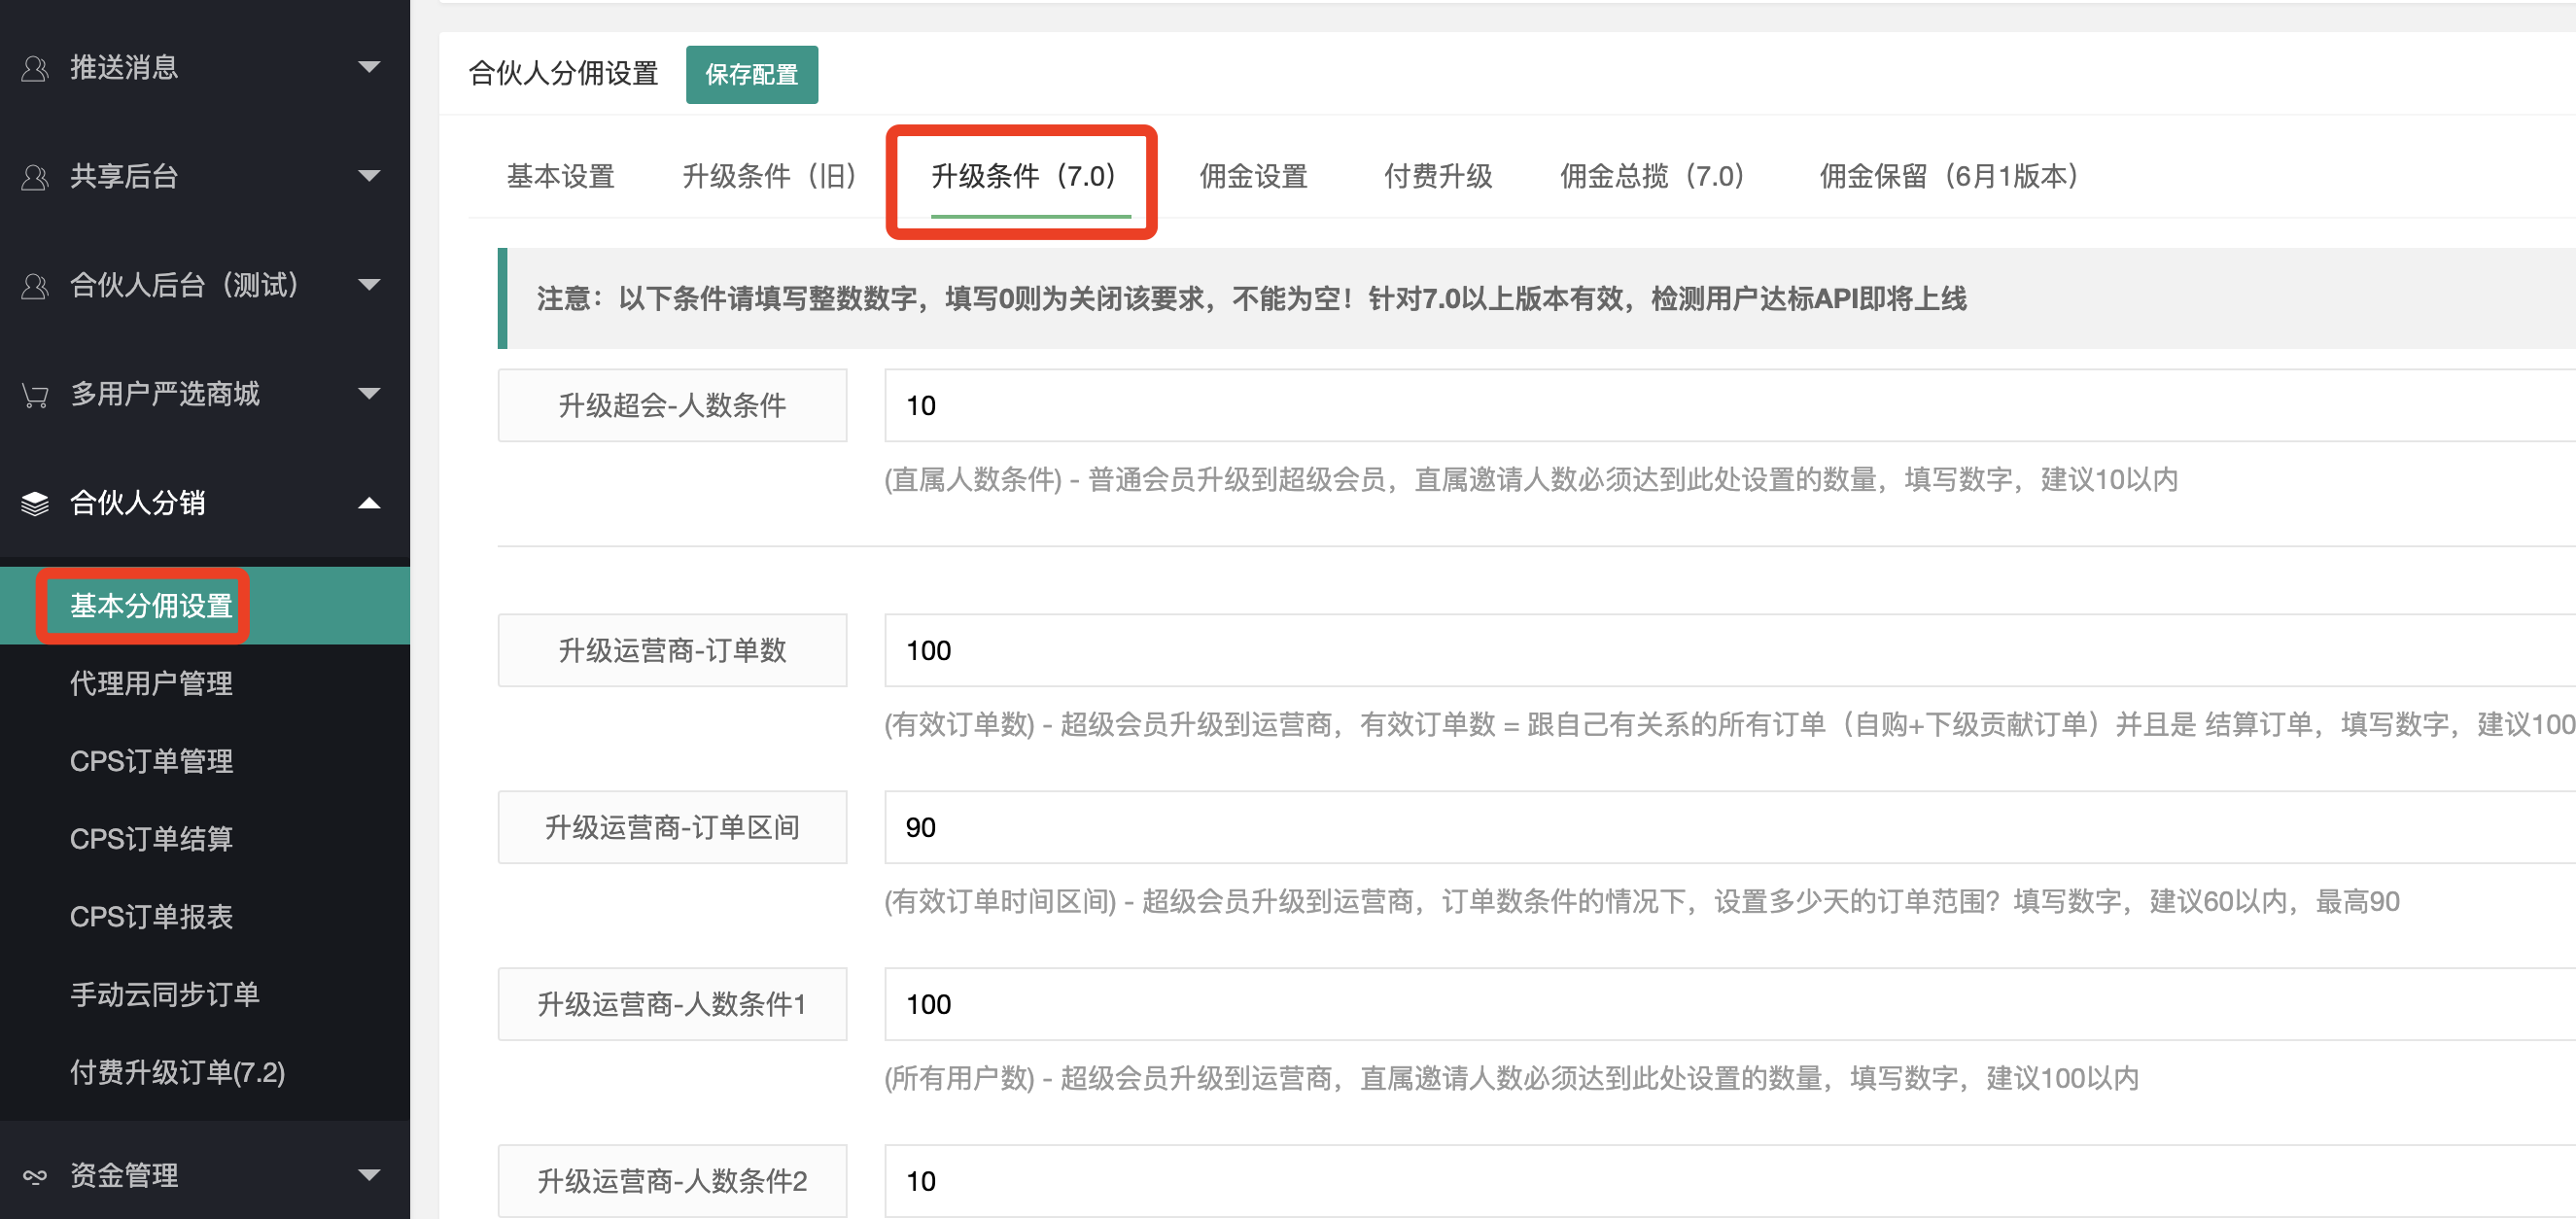
Task: Toggle the 合伙人分销 sidebar section
Action: pyautogui.click(x=205, y=503)
